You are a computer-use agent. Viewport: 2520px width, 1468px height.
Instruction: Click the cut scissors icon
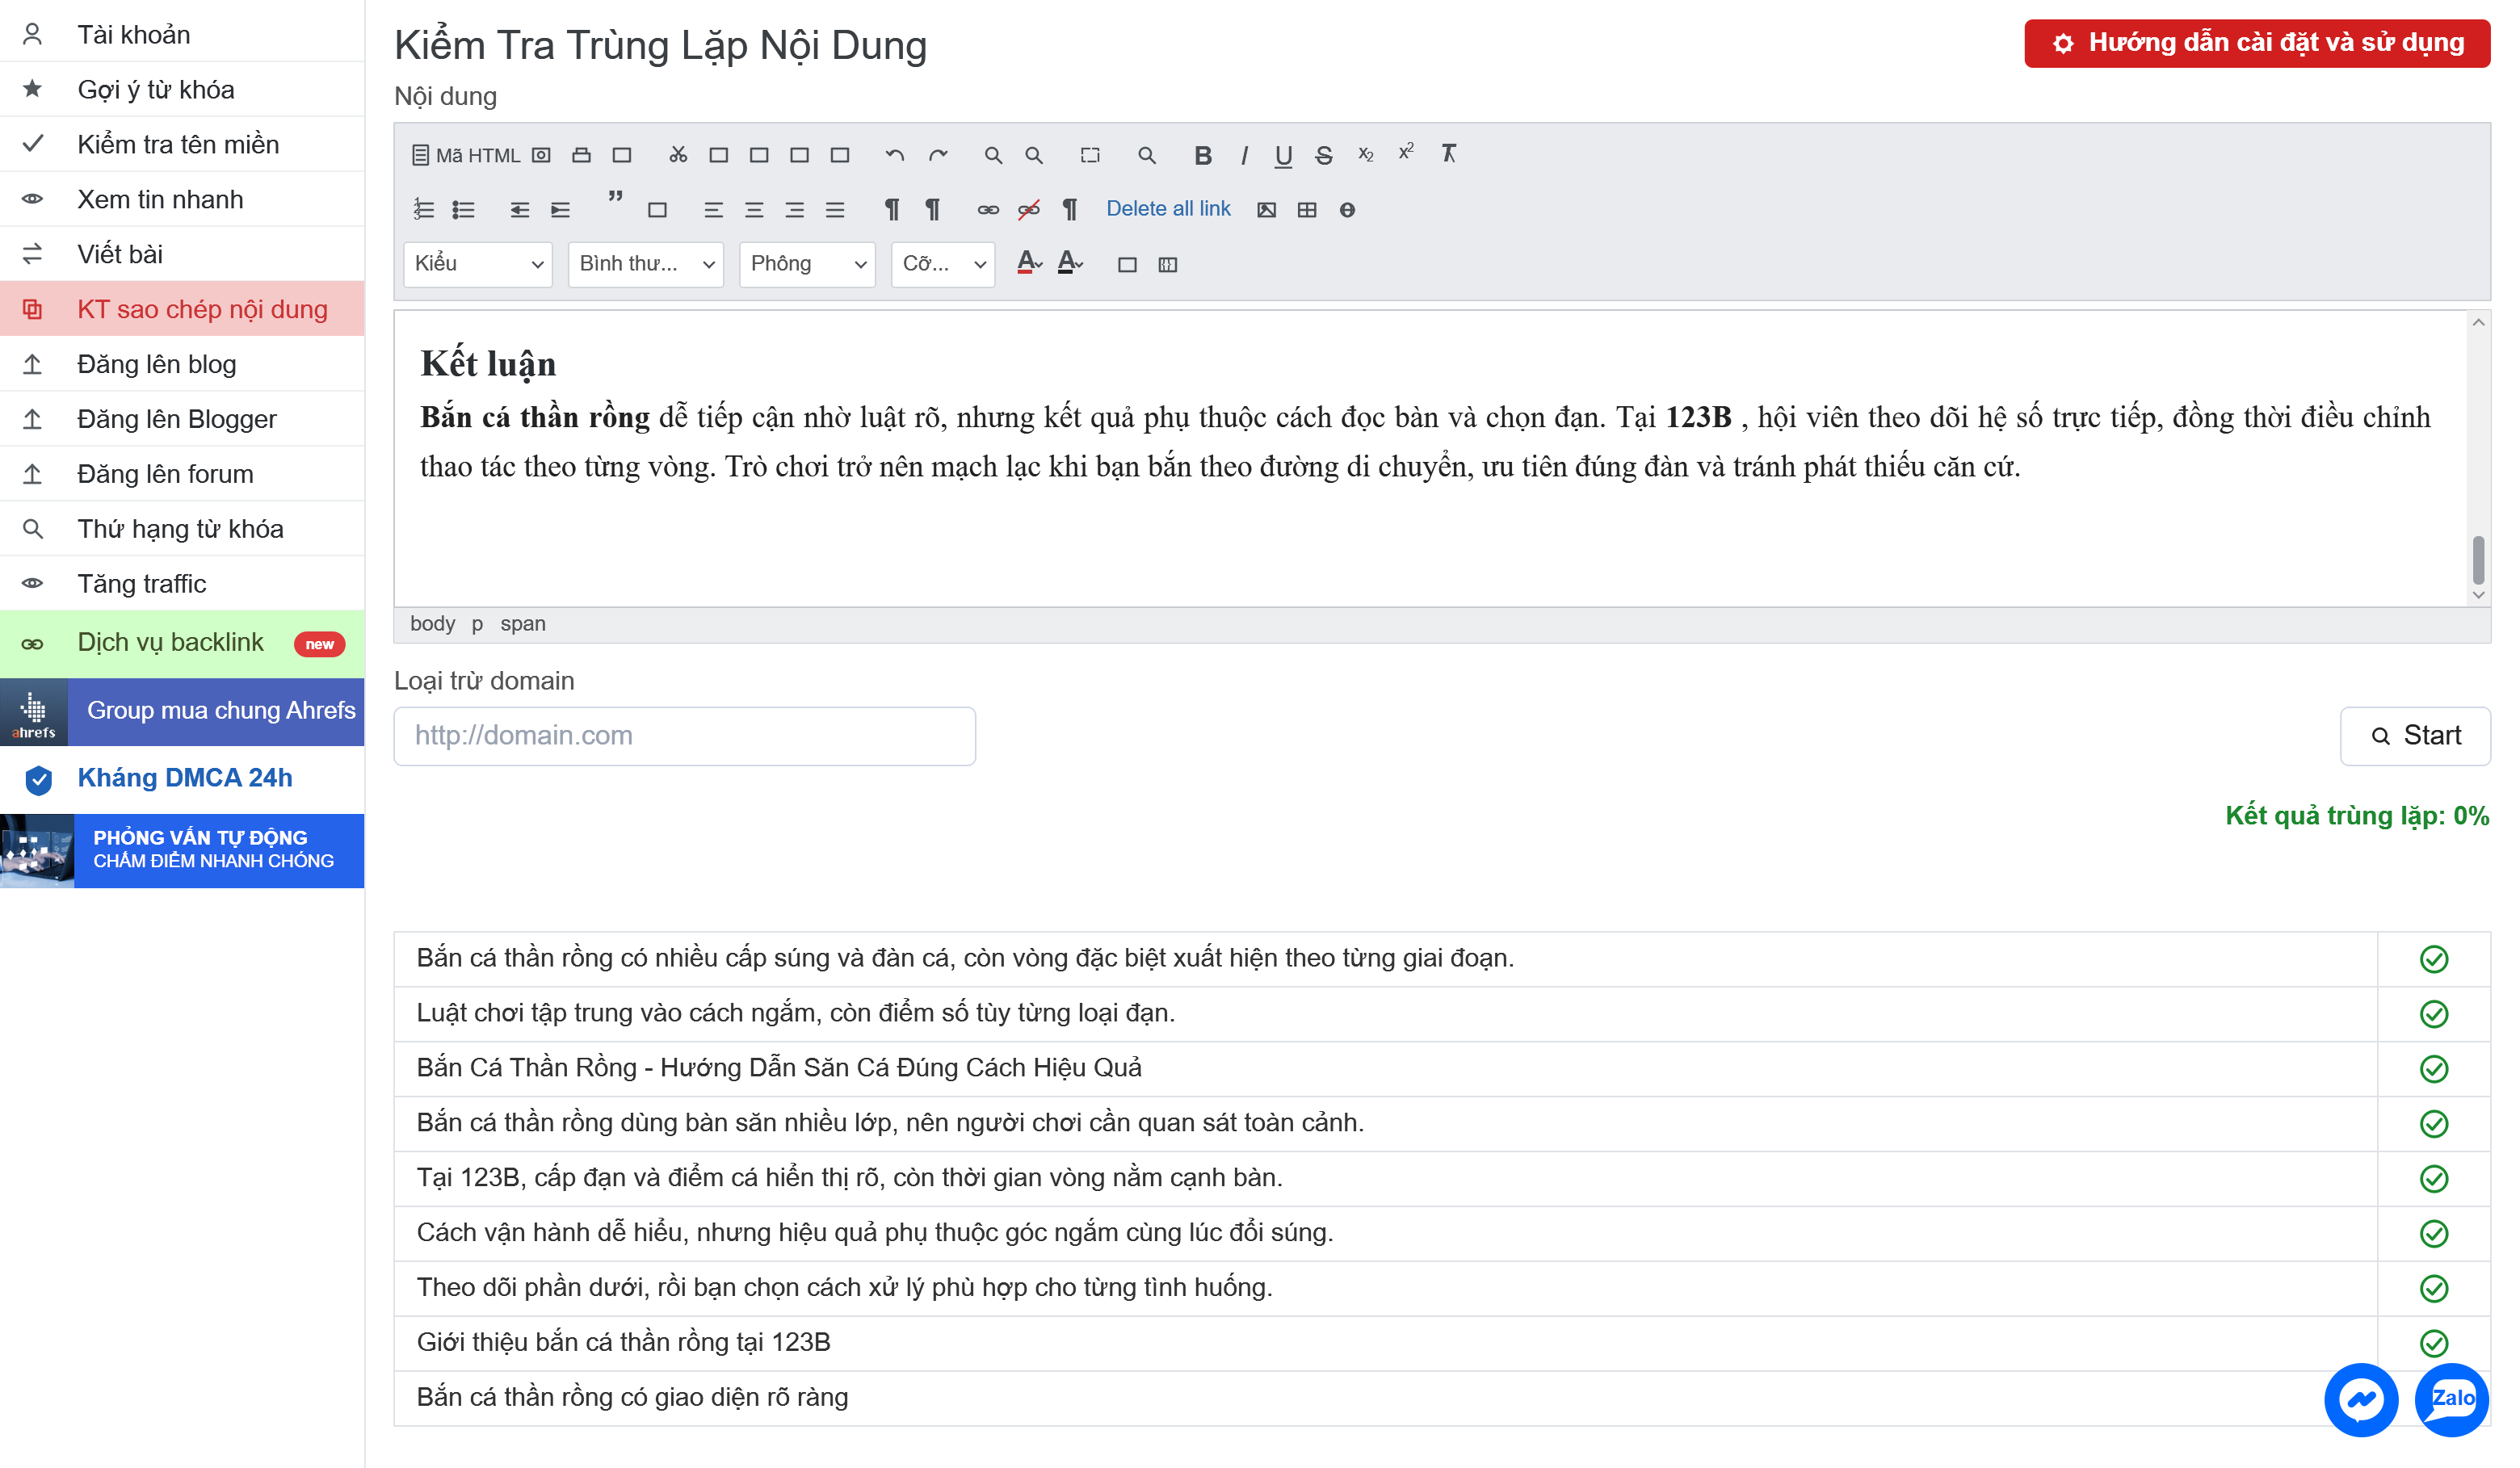[678, 155]
